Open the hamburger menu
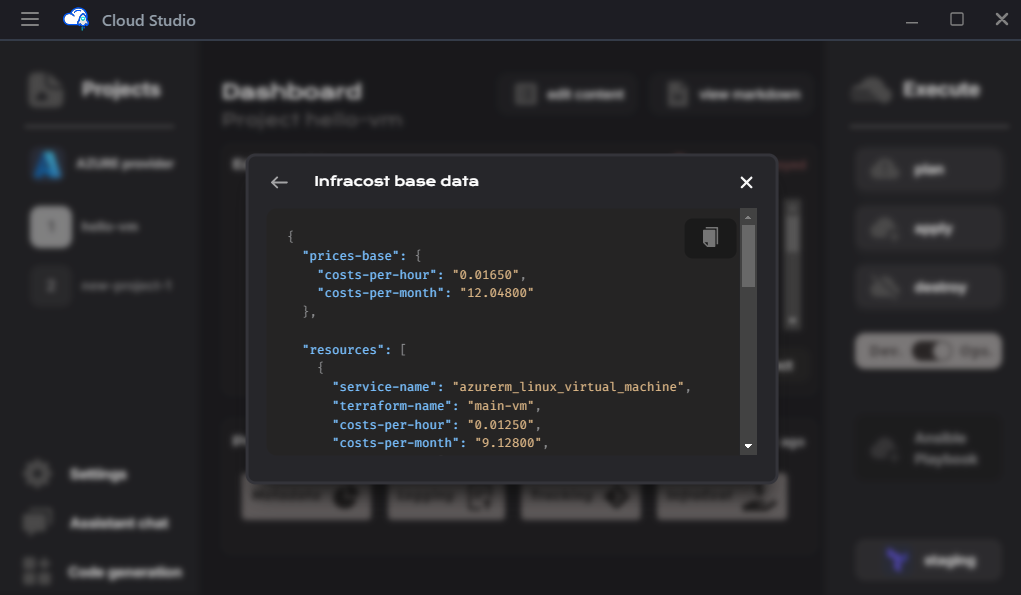The width and height of the screenshot is (1021, 595). click(x=30, y=19)
